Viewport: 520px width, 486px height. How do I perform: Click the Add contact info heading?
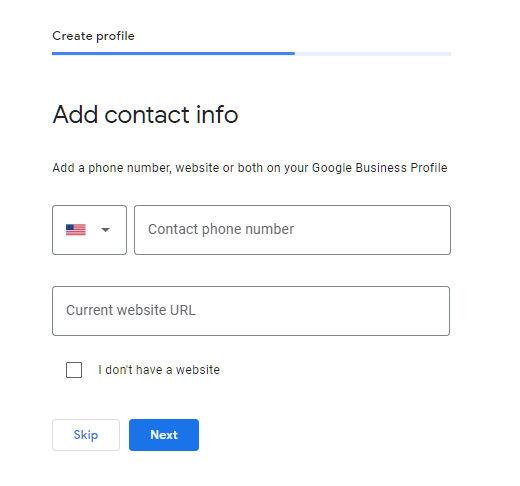[145, 114]
